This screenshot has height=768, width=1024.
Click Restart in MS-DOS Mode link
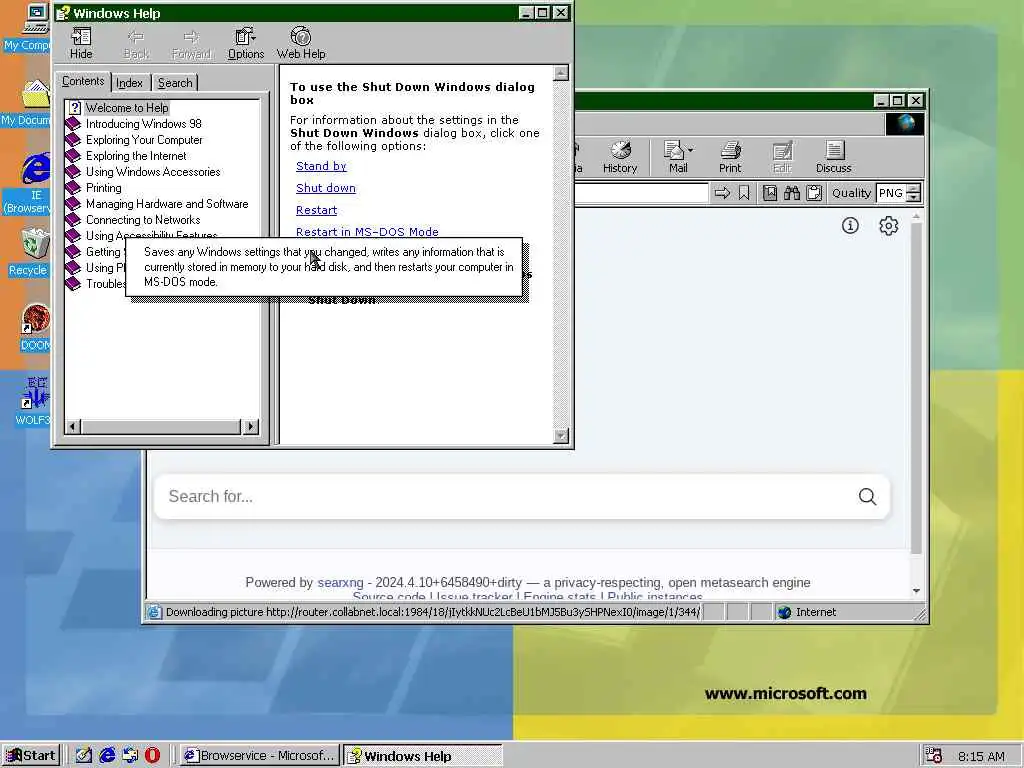click(x=367, y=232)
